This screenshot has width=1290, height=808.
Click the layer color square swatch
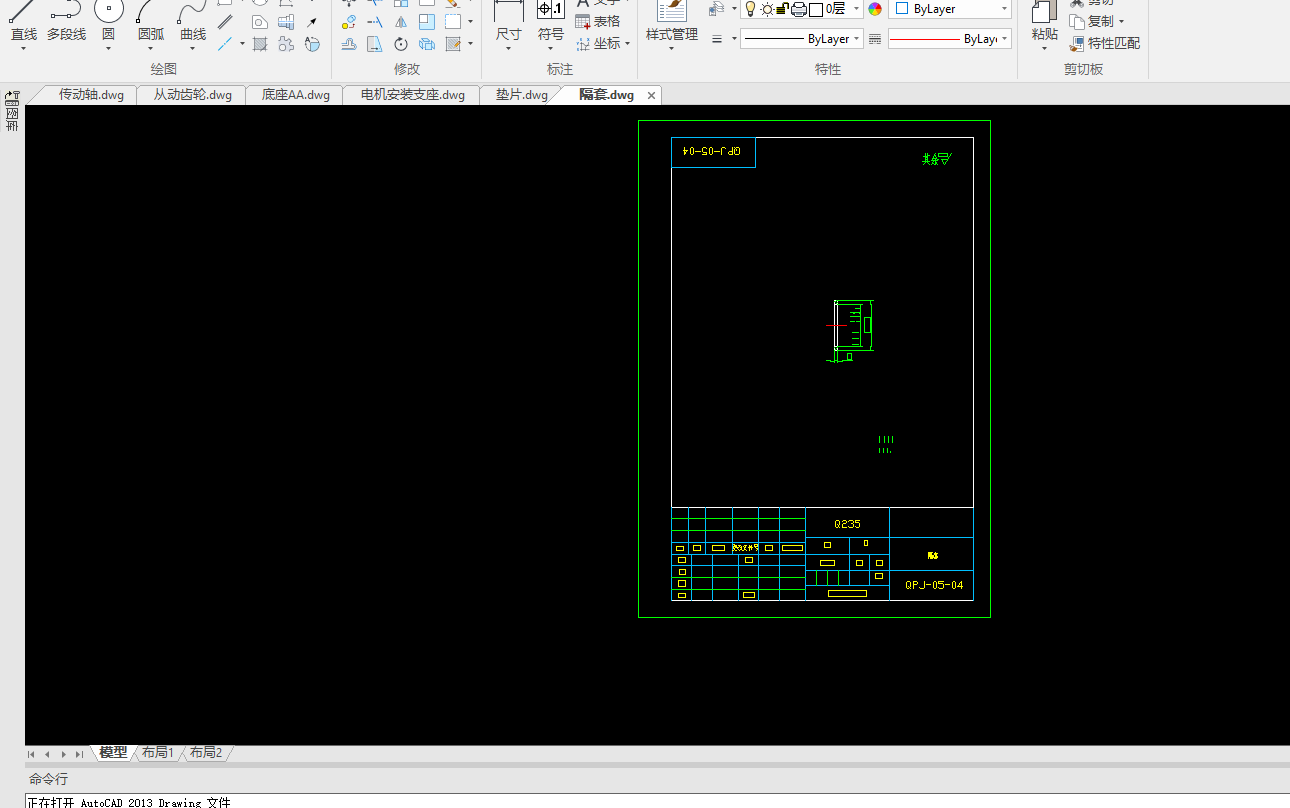click(x=816, y=9)
